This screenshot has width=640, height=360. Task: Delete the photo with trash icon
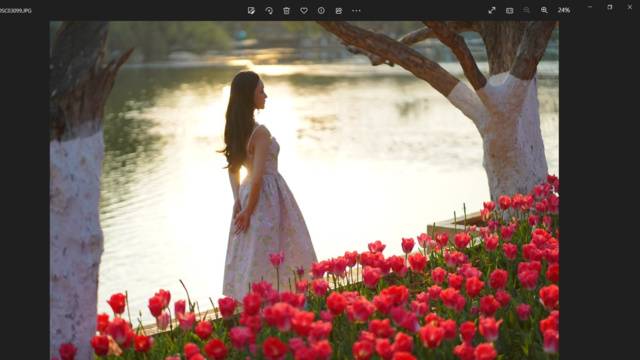[x=287, y=11]
